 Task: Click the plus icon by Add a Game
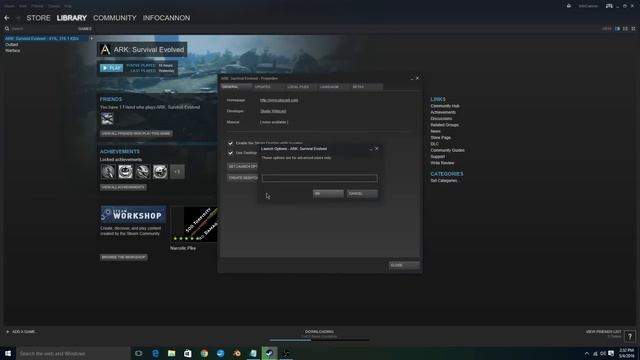[x=7, y=332]
